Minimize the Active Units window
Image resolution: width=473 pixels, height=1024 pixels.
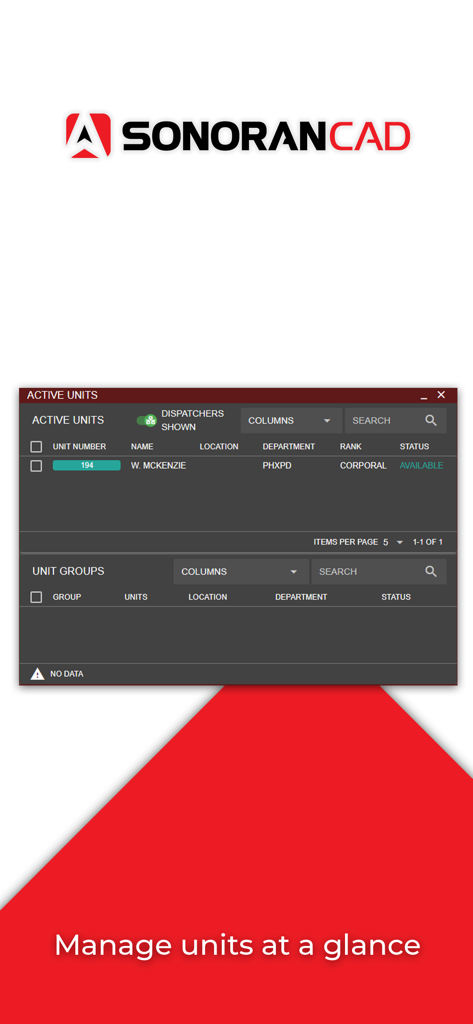pyautogui.click(x=424, y=396)
